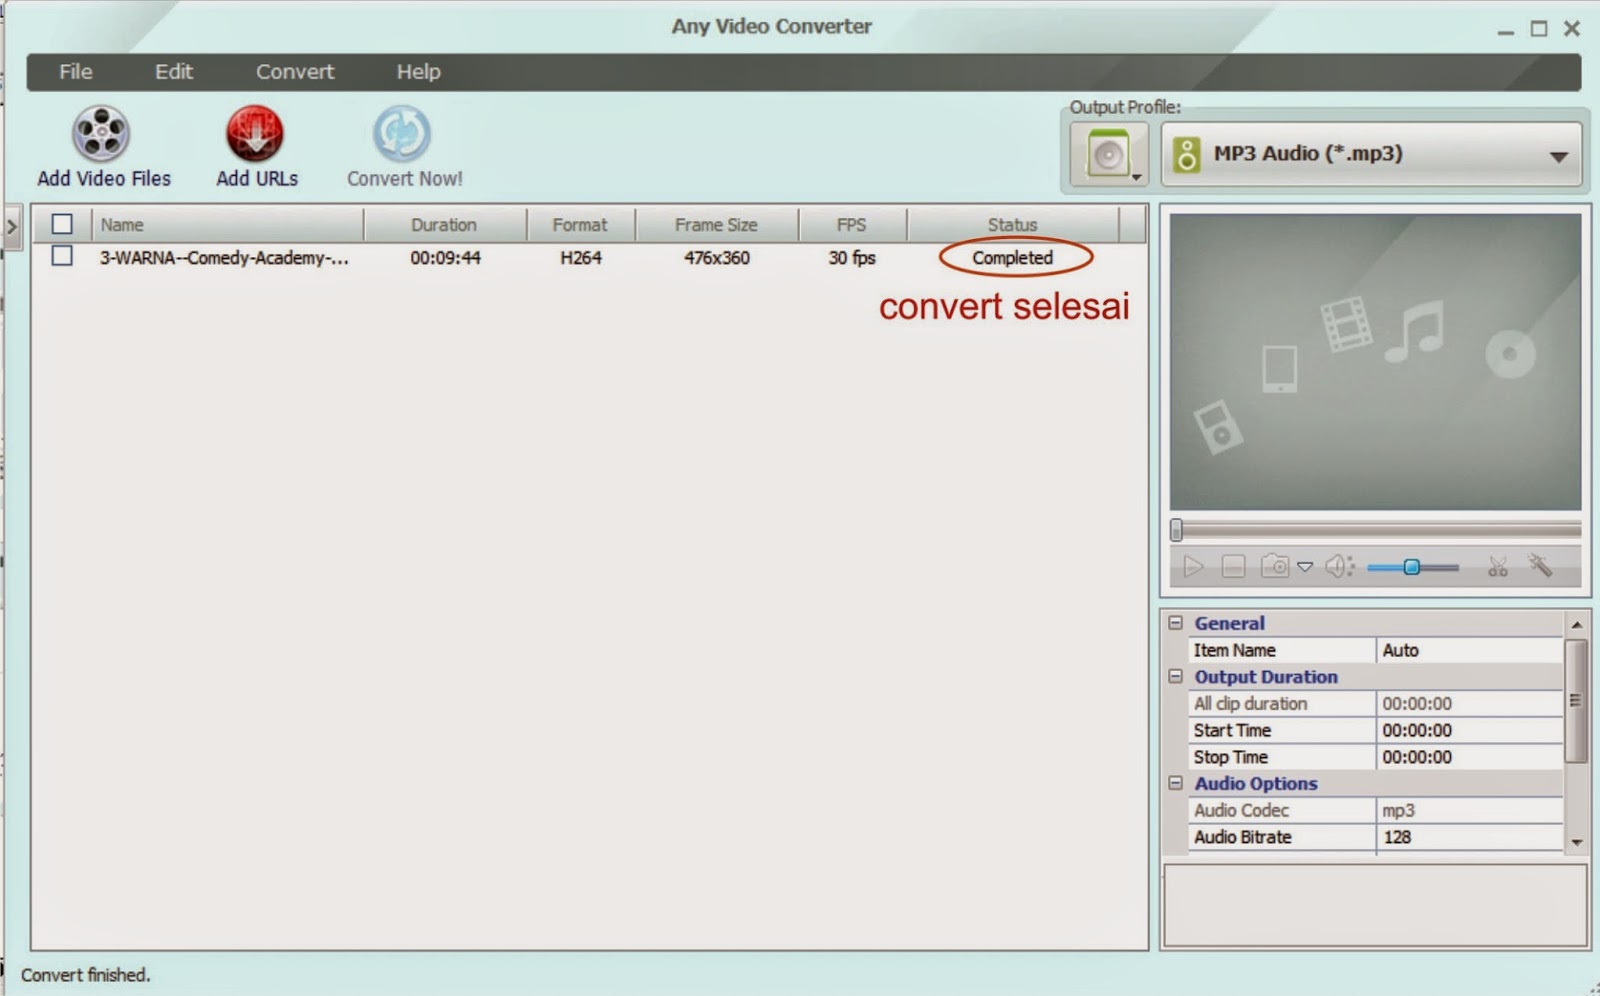Click the Play button in the preview player
1600x996 pixels.
(x=1194, y=566)
